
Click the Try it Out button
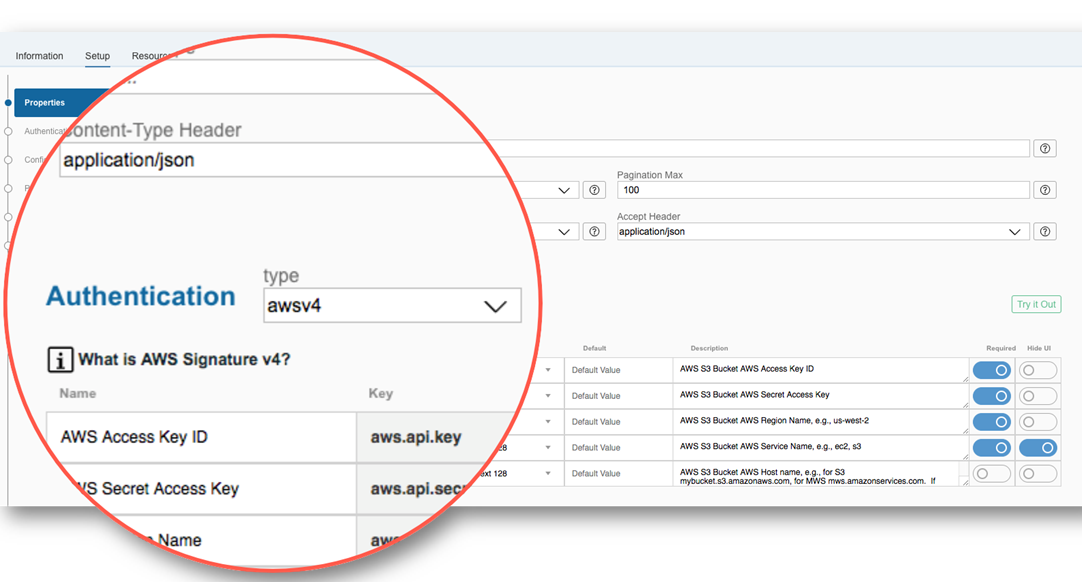pyautogui.click(x=1036, y=304)
